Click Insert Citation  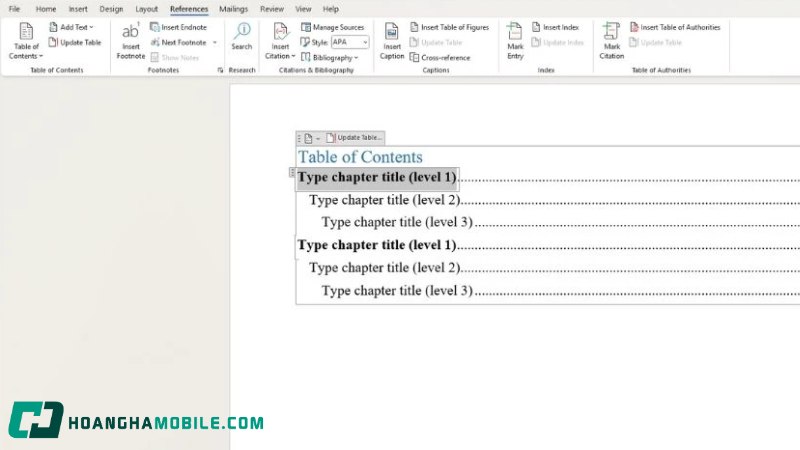tap(280, 41)
